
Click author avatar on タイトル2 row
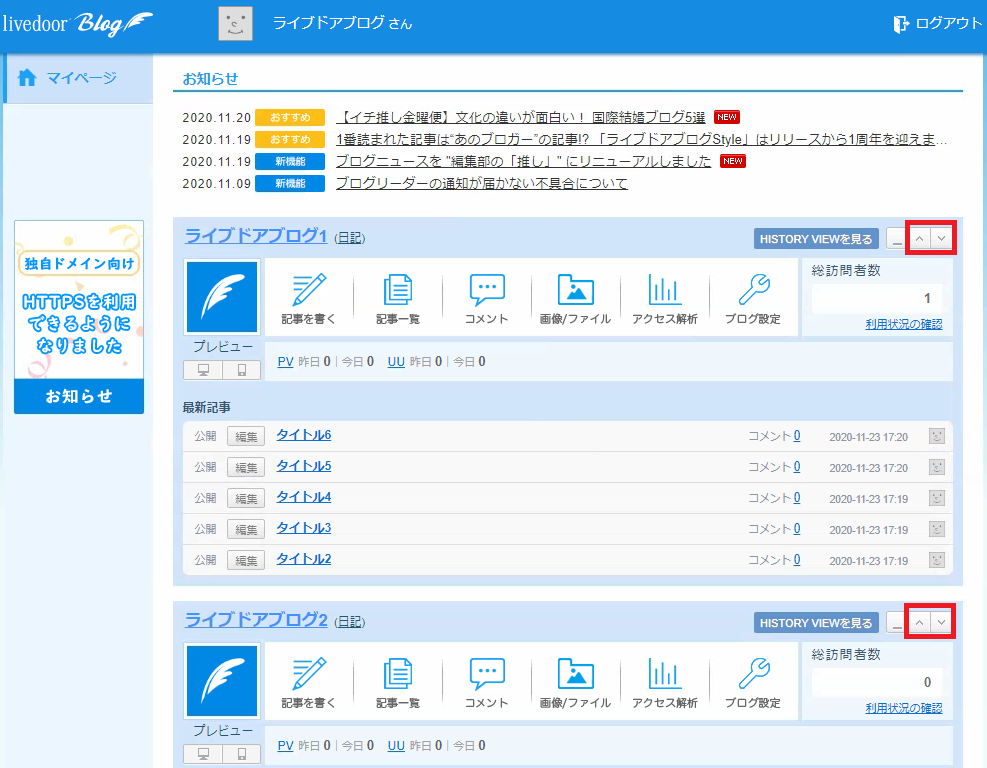click(937, 560)
